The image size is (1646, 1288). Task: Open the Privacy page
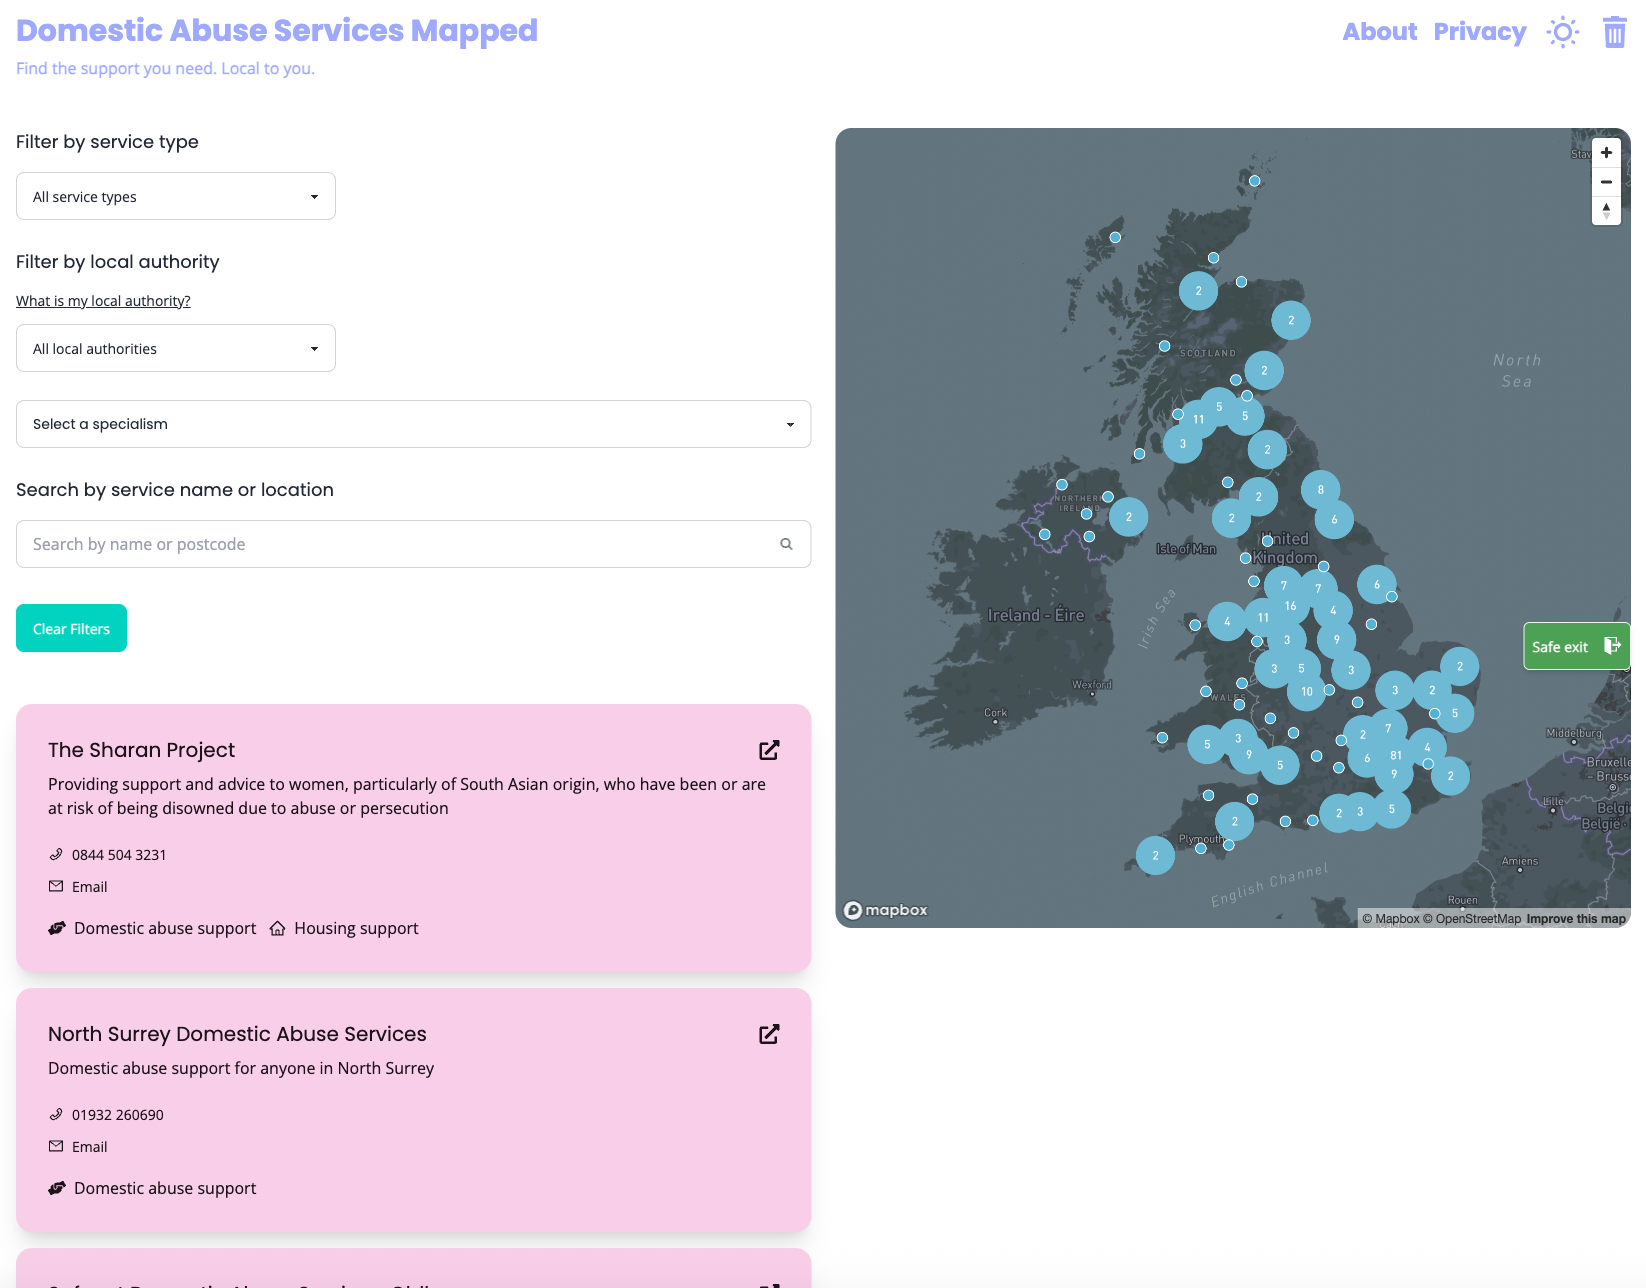point(1479,31)
